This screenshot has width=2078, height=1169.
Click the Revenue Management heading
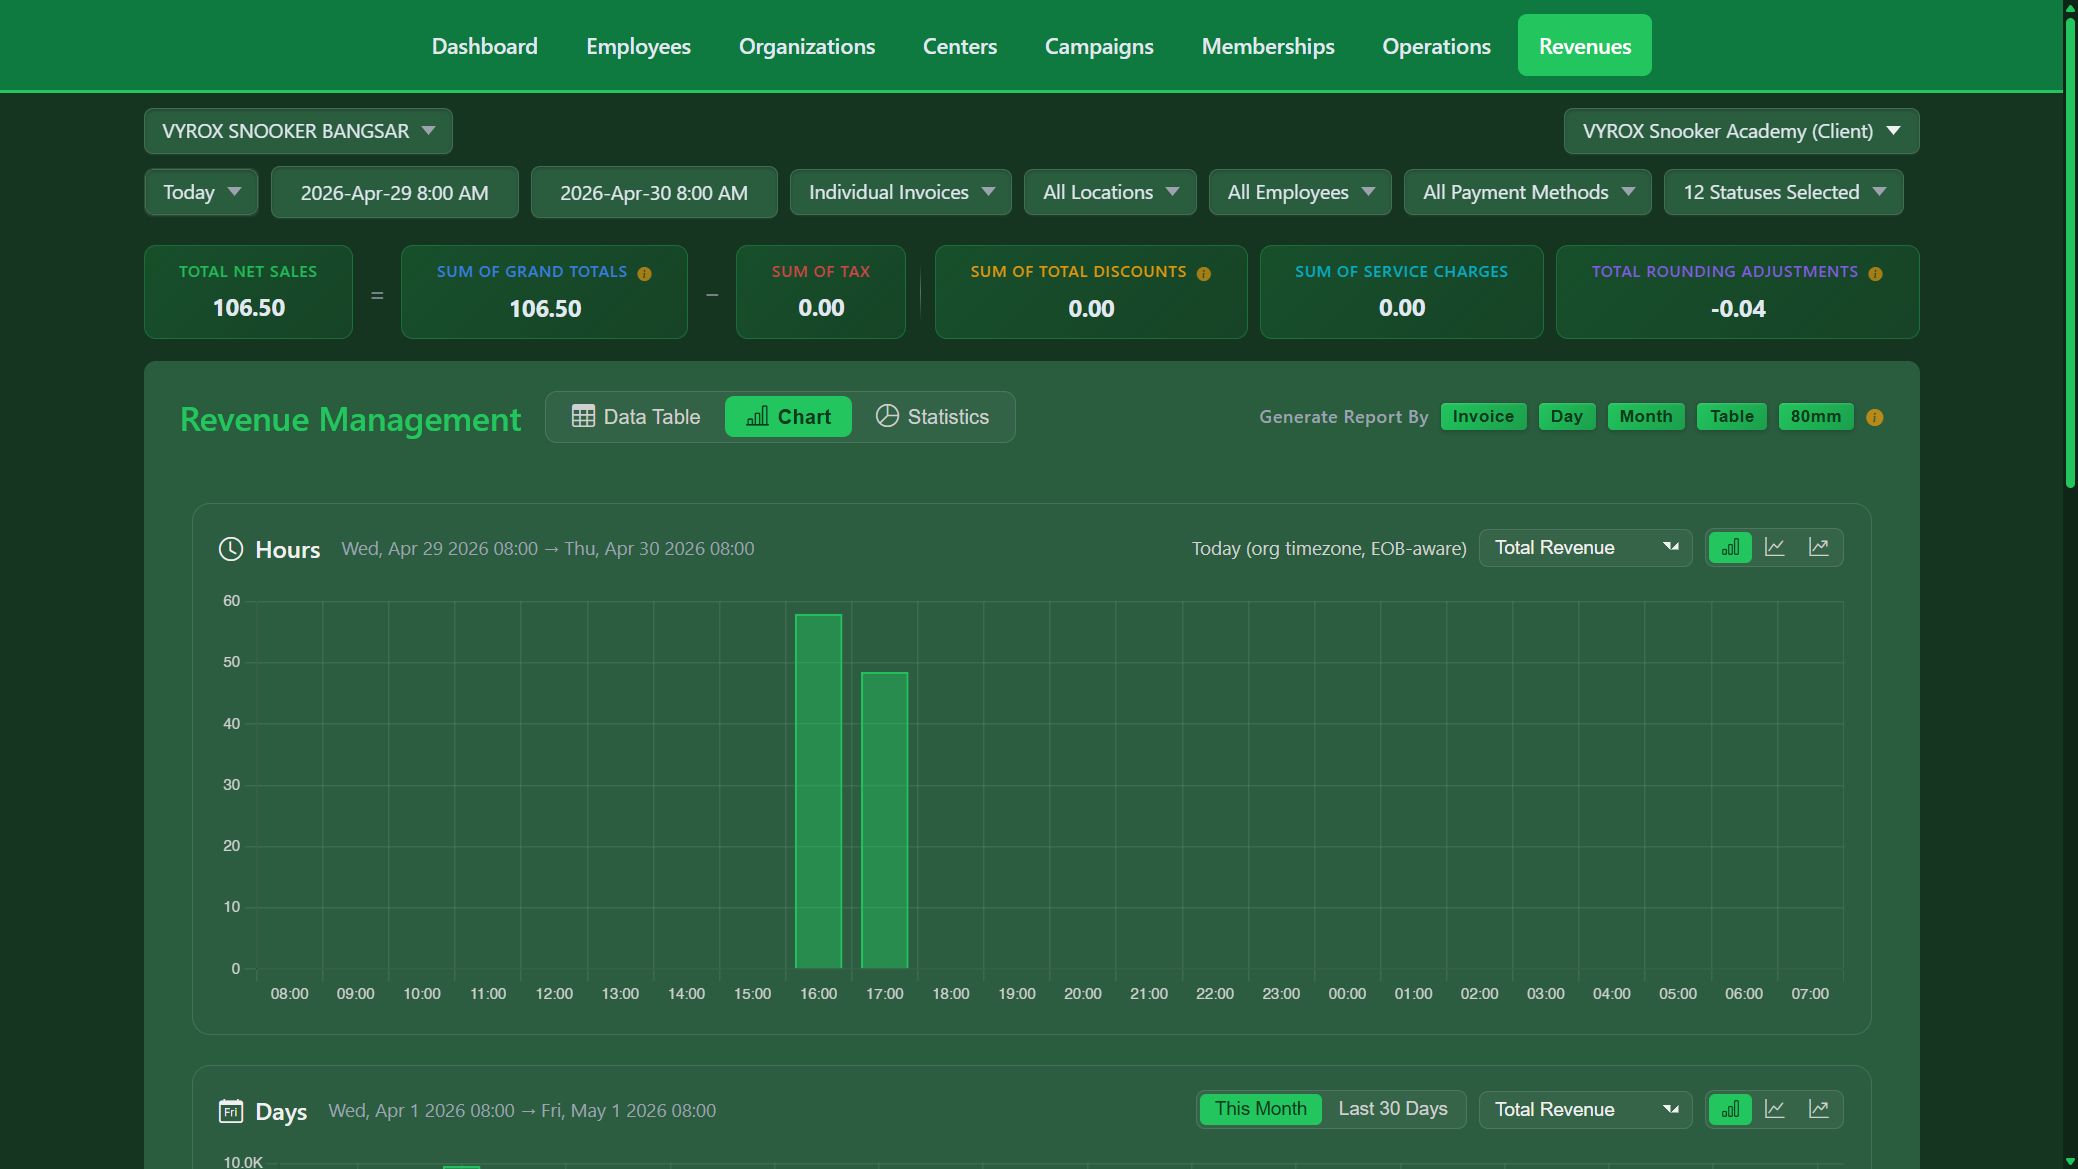[350, 419]
